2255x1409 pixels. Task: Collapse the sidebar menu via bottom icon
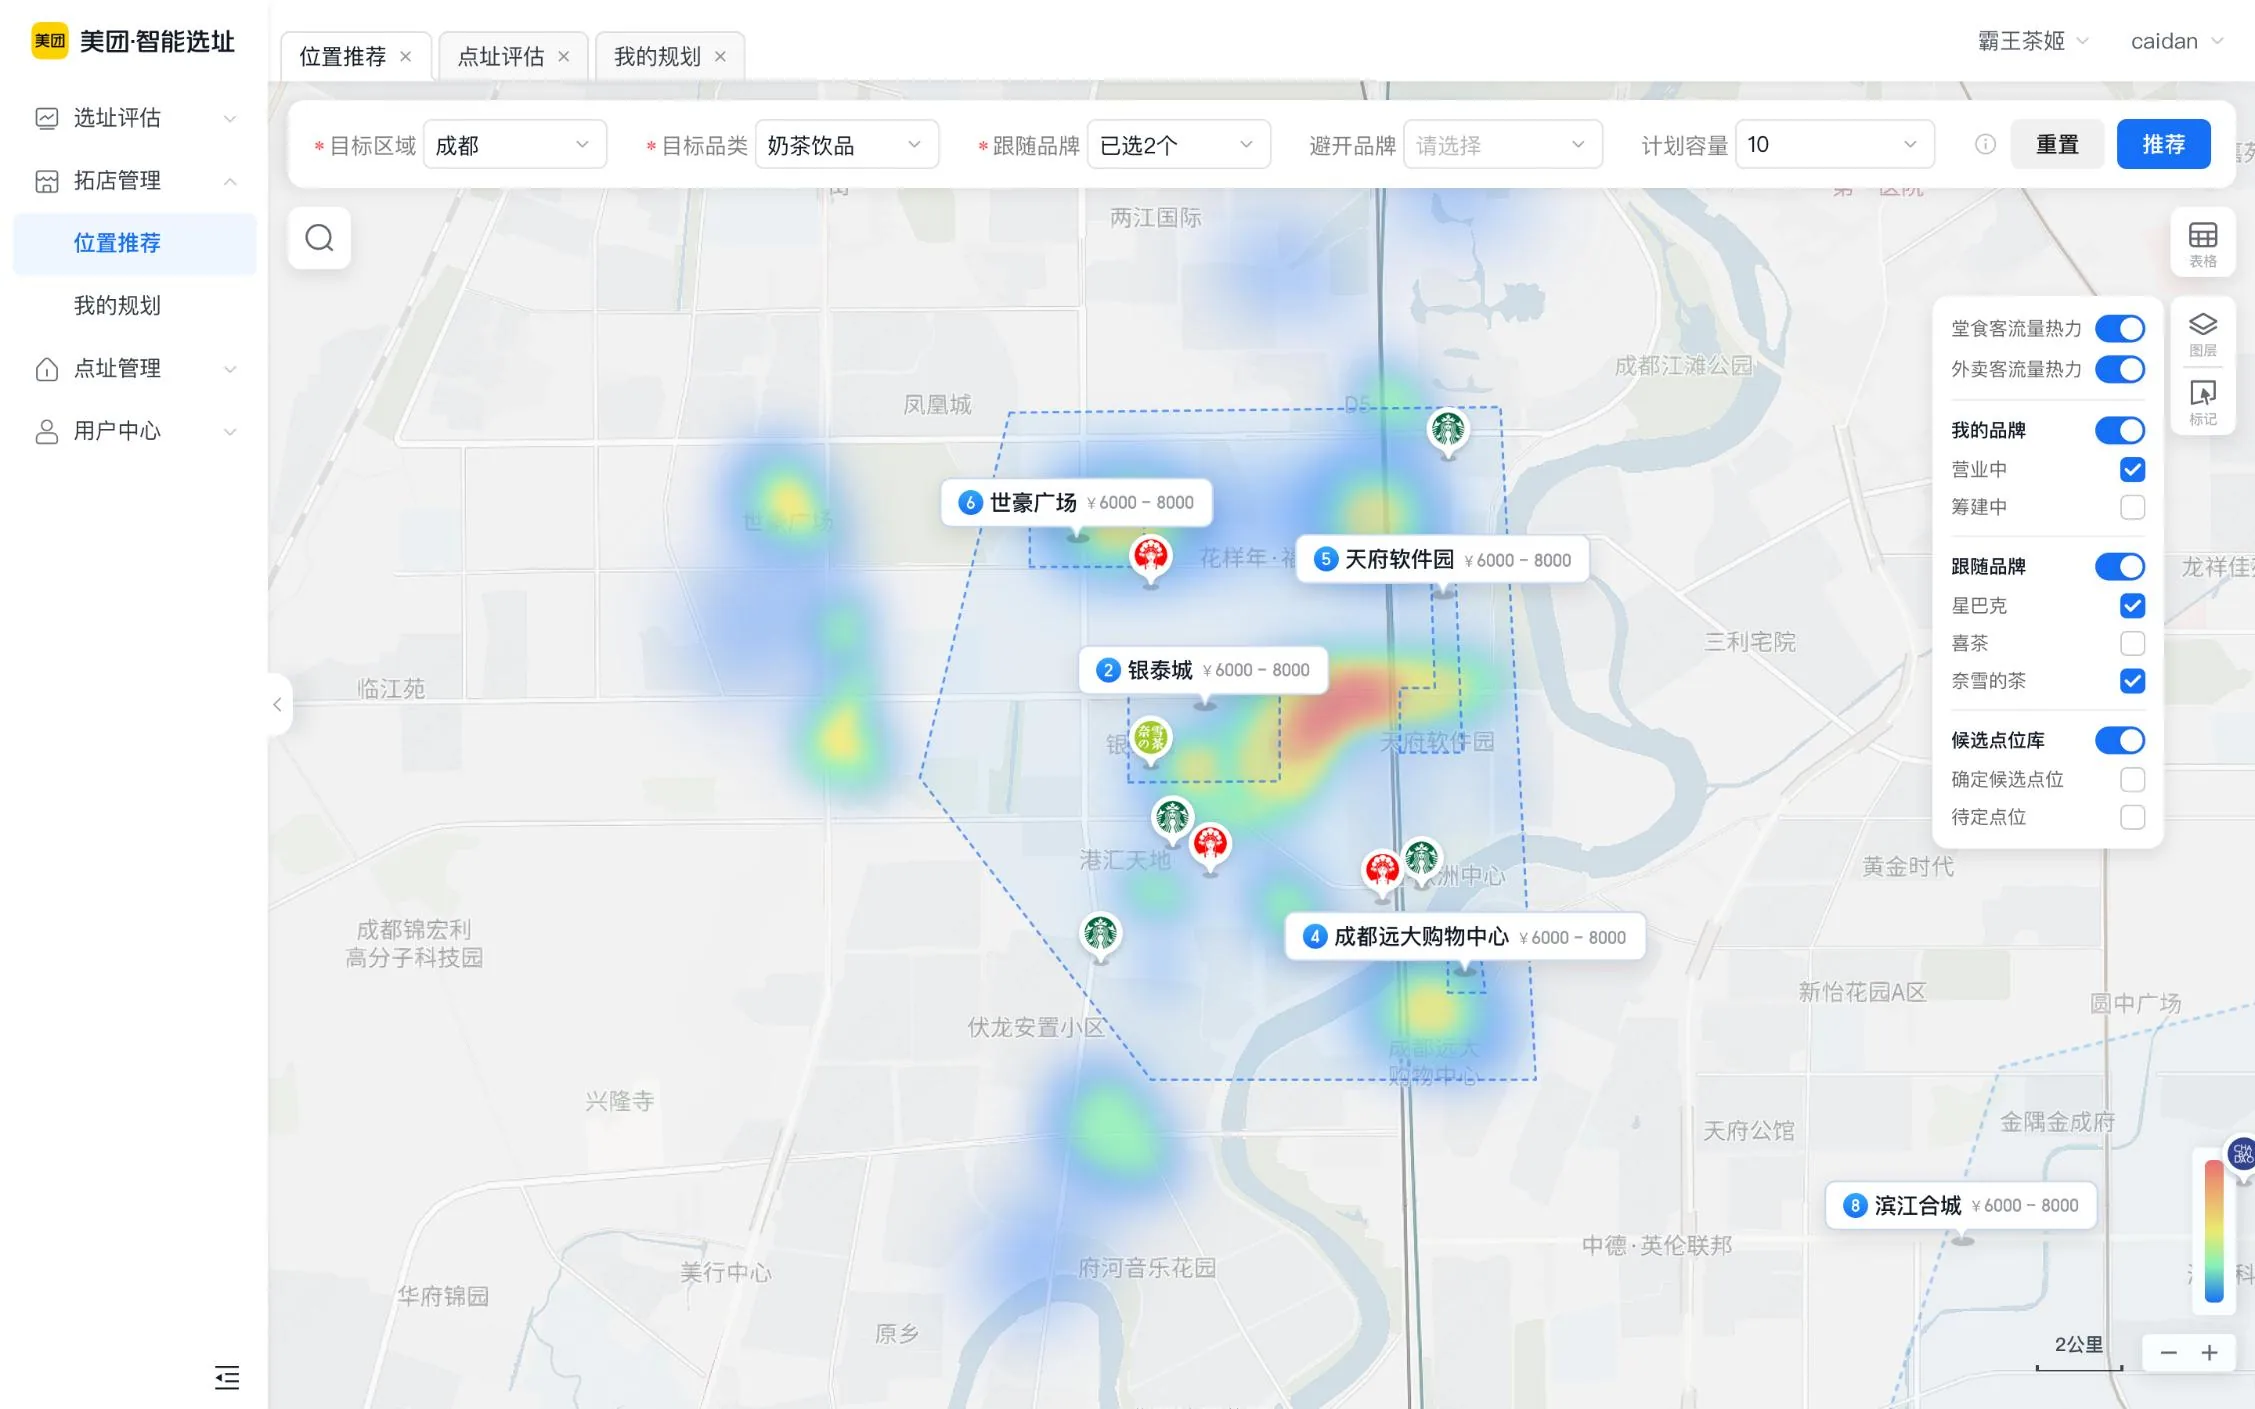coord(227,1377)
